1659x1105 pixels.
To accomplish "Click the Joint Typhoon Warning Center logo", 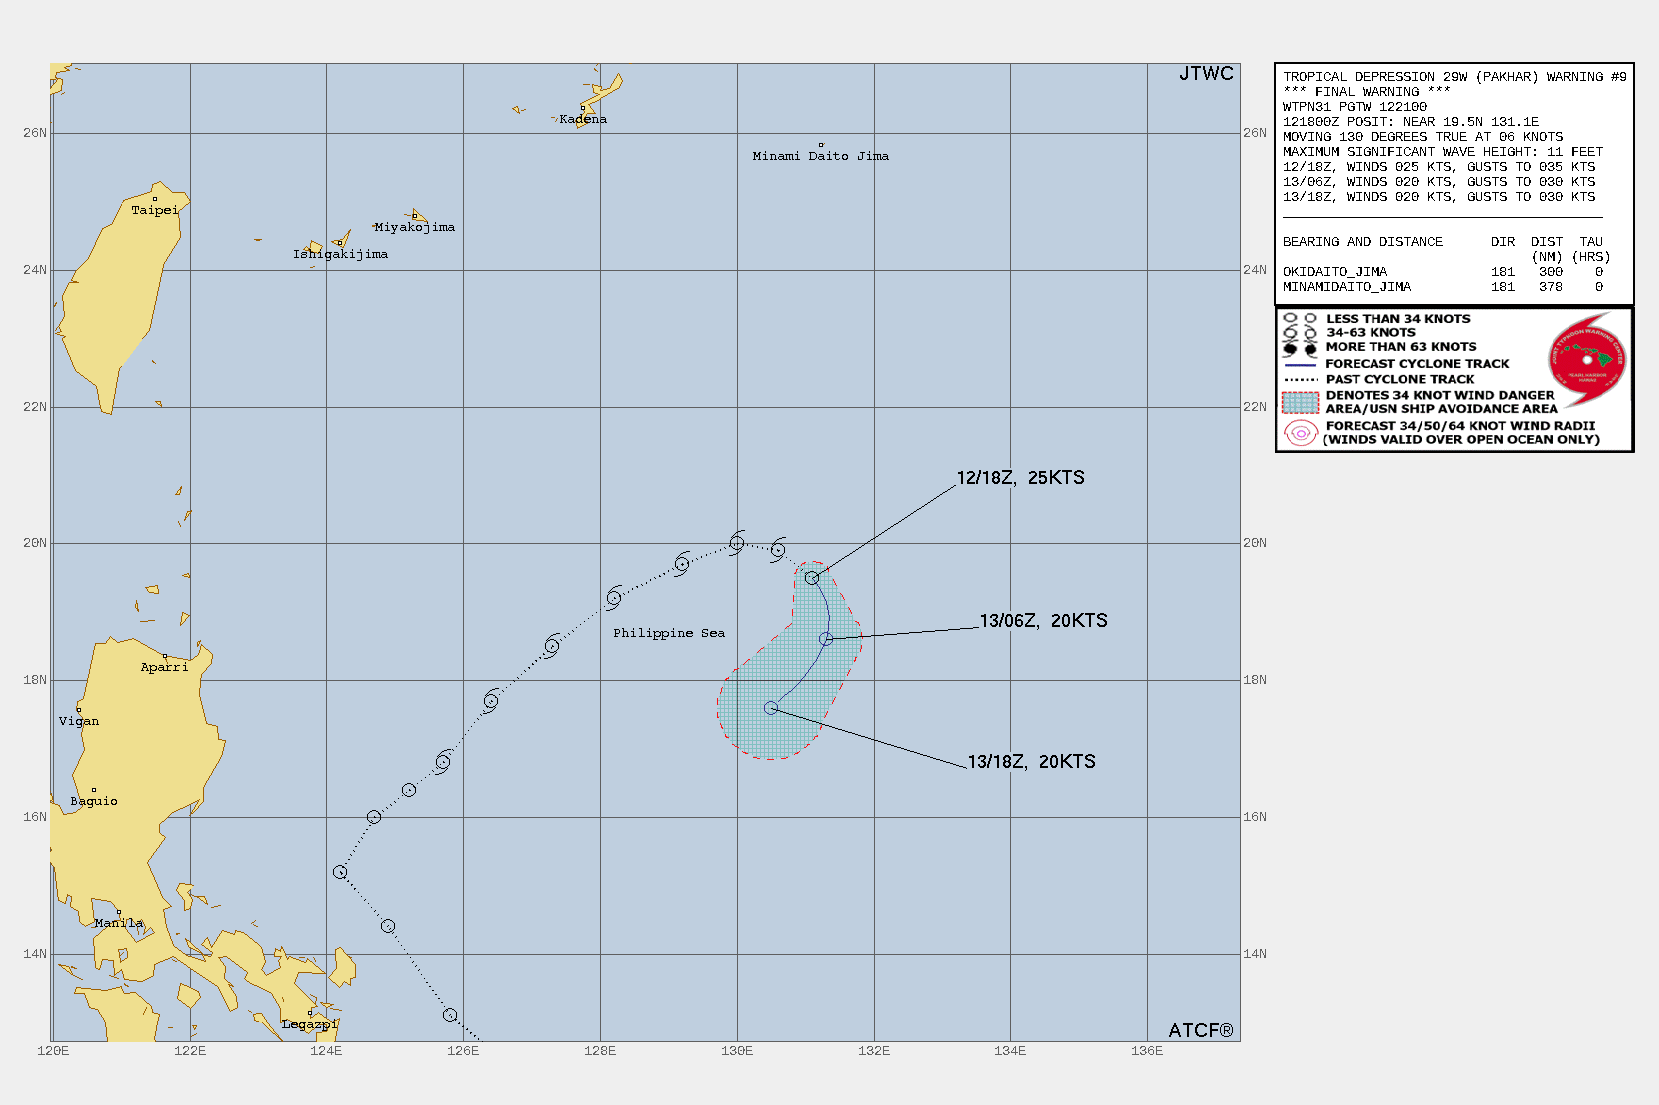I will coord(1588,360).
